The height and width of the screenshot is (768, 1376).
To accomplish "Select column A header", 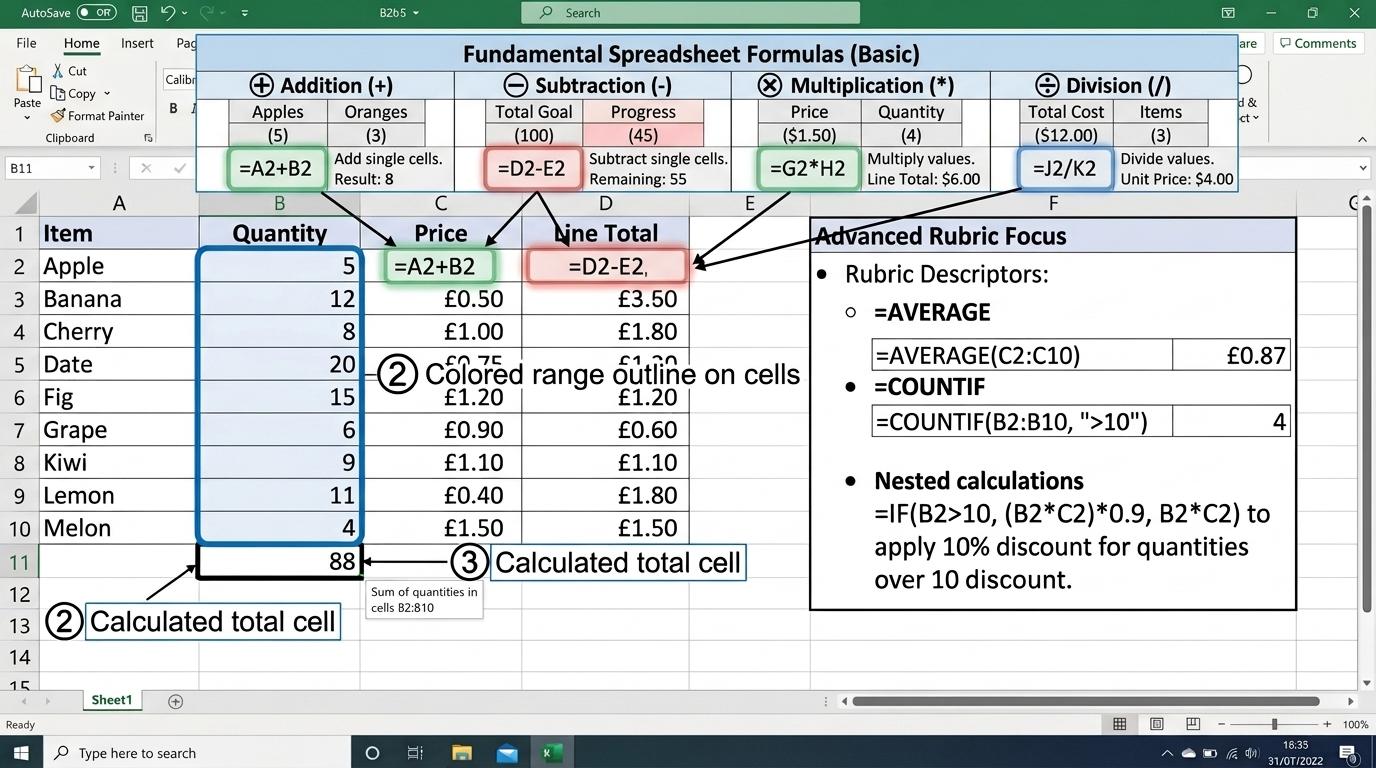I will tap(119, 203).
